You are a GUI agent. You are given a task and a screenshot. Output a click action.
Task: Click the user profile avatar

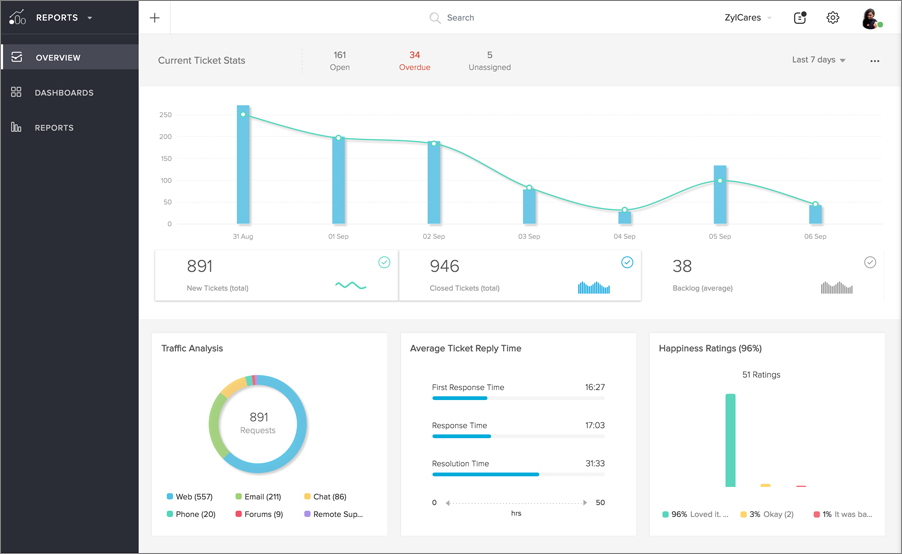click(x=870, y=18)
